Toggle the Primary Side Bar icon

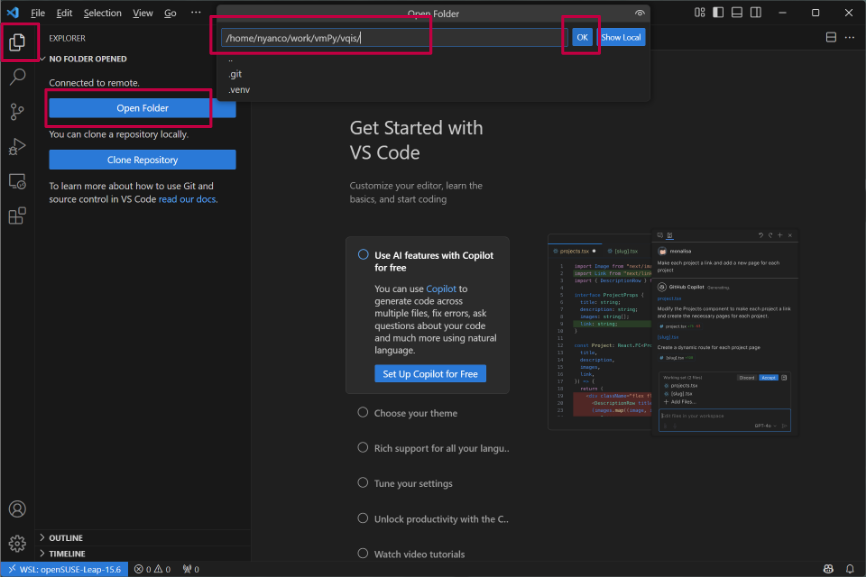pyautogui.click(x=718, y=12)
